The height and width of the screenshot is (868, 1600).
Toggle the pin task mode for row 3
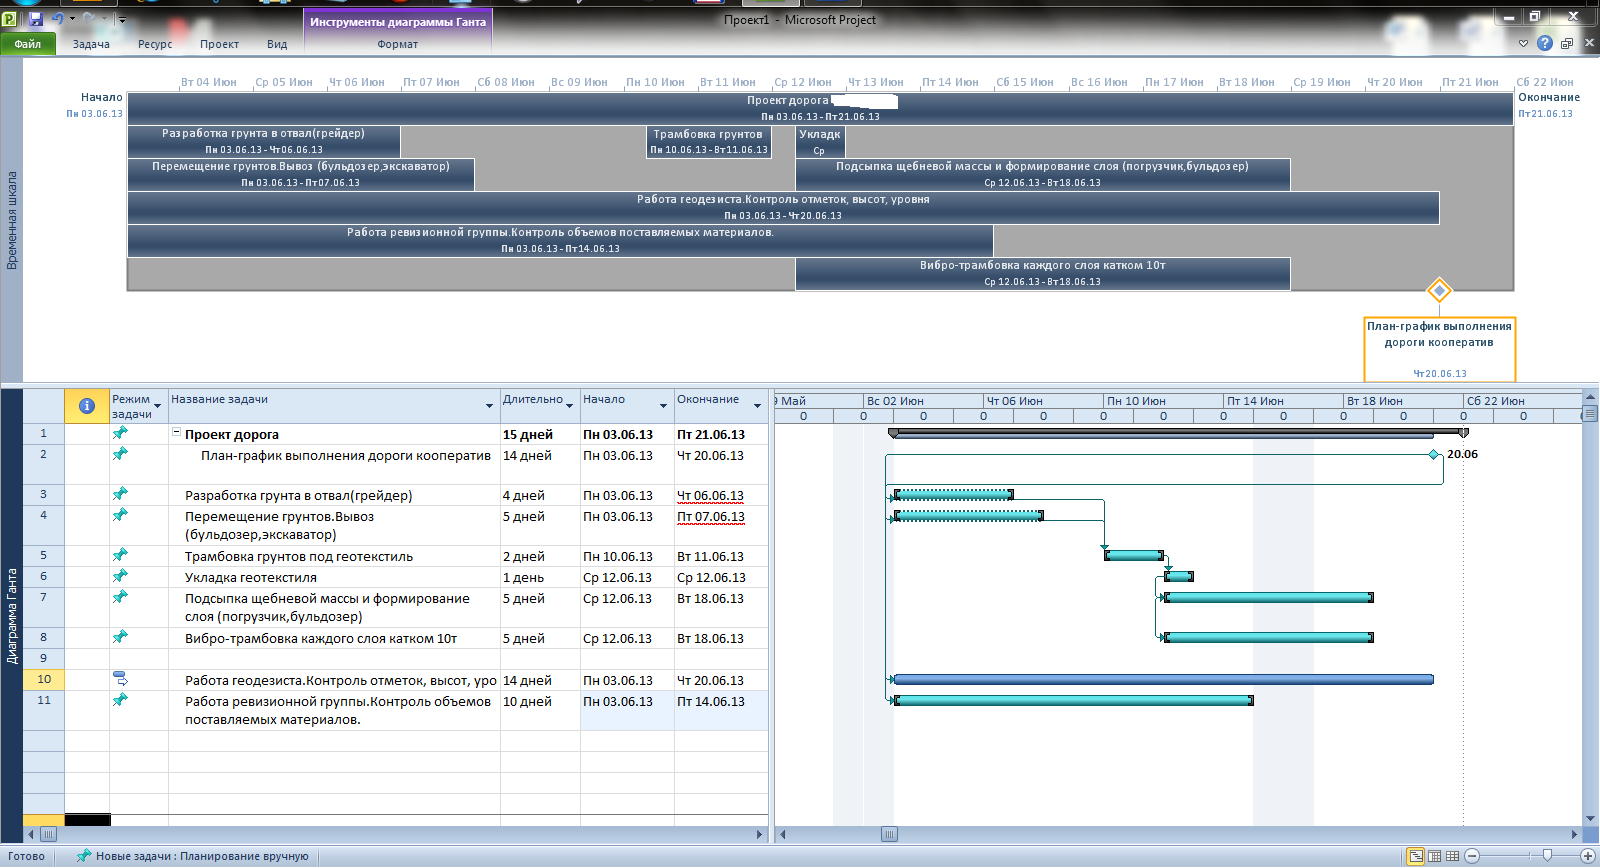pos(120,494)
